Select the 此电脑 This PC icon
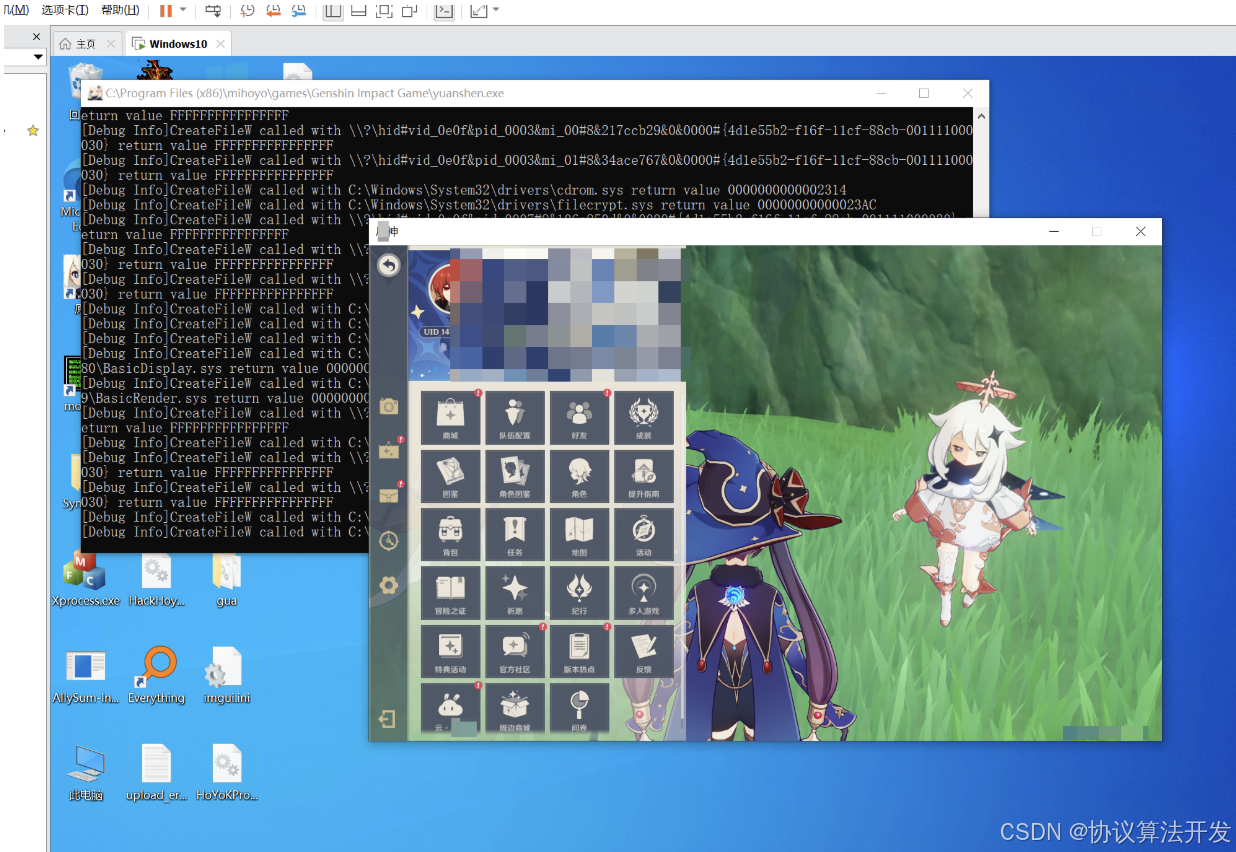Screen dimensions: 1236x852 click(x=86, y=772)
